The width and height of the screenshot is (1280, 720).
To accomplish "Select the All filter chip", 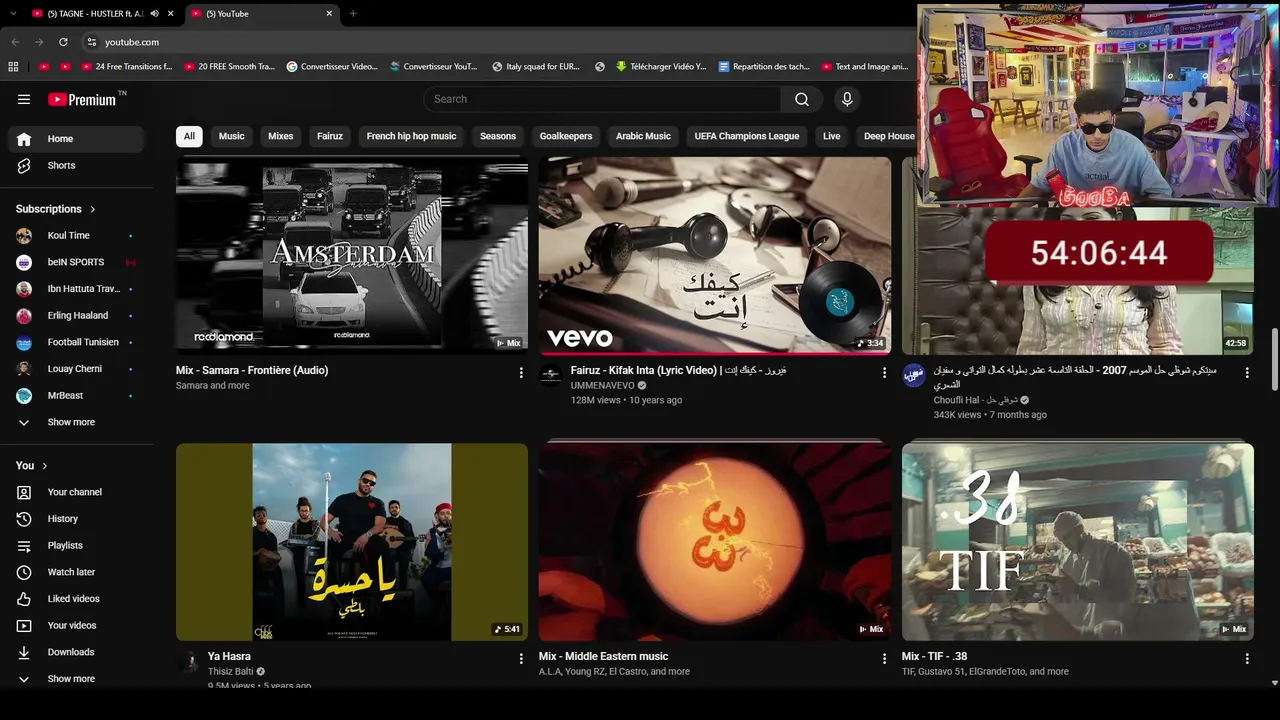I will [189, 136].
